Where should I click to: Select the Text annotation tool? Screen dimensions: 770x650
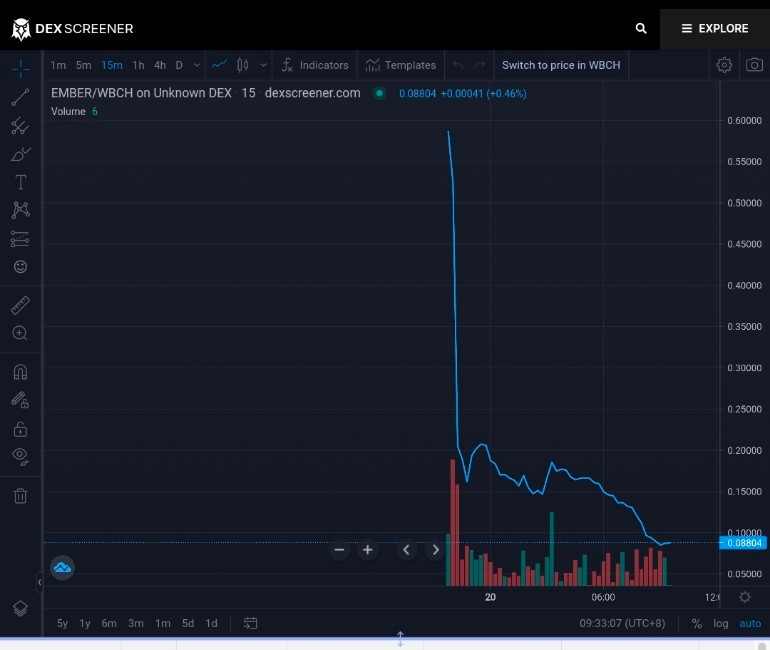(20, 182)
